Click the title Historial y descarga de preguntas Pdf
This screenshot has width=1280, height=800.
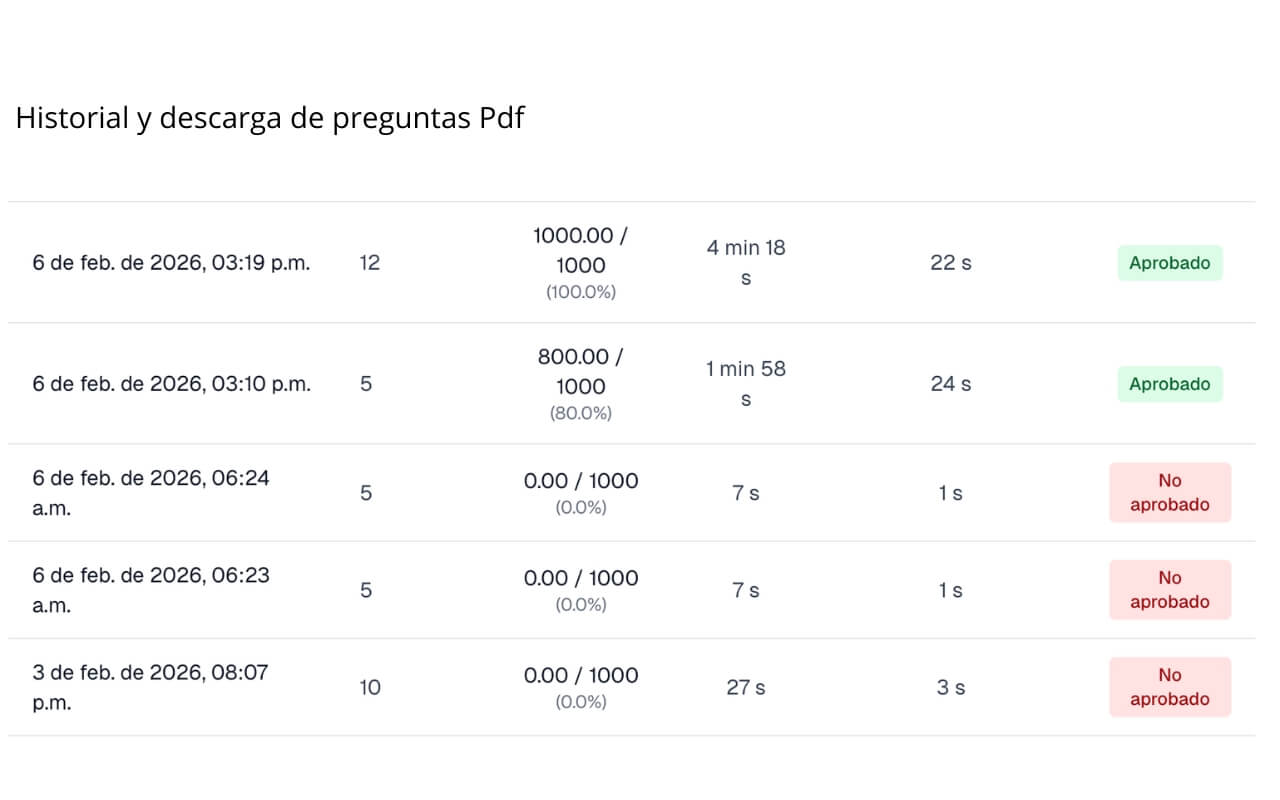tap(269, 117)
